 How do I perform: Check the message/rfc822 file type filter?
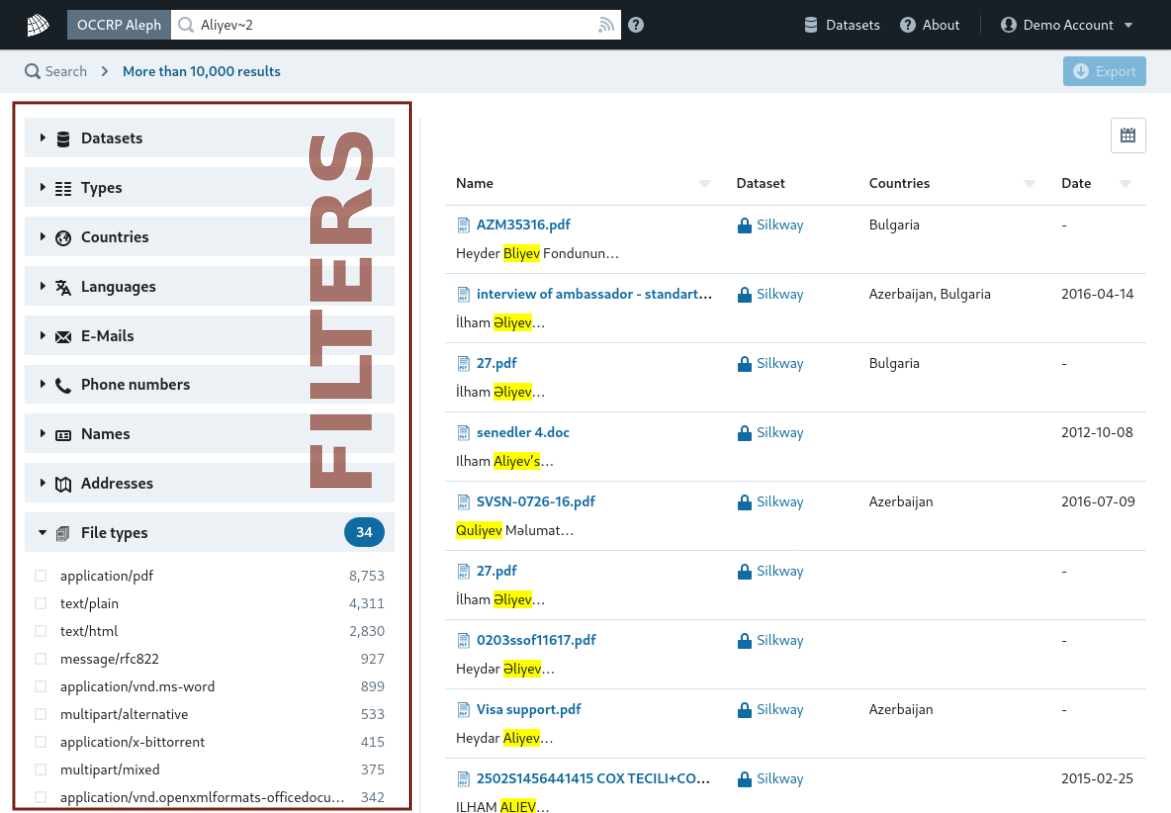click(x=40, y=658)
